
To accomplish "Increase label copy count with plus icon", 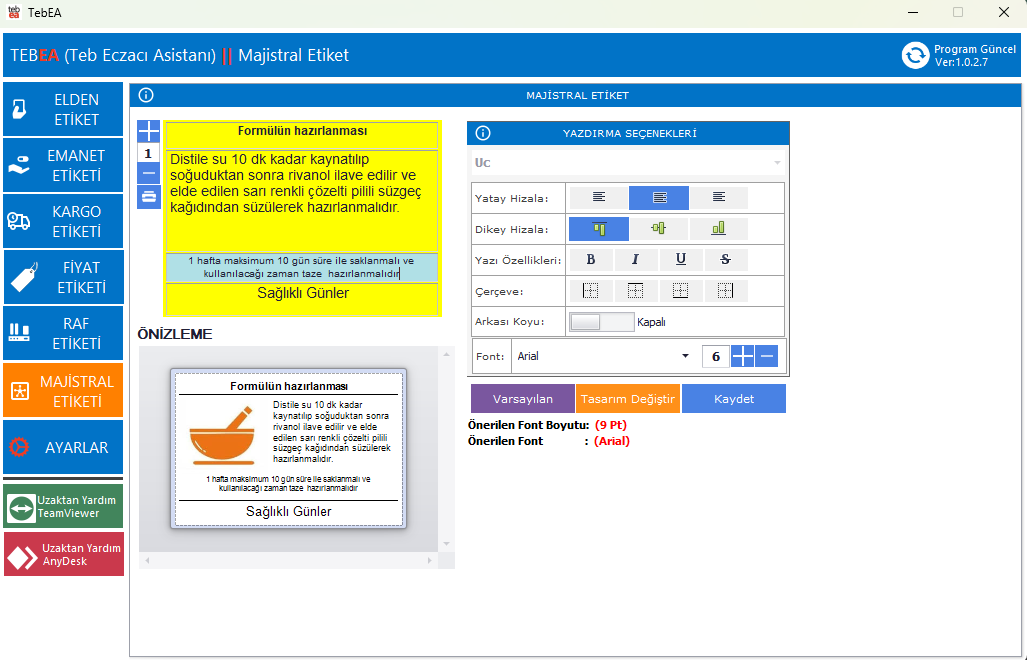I will pyautogui.click(x=148, y=131).
